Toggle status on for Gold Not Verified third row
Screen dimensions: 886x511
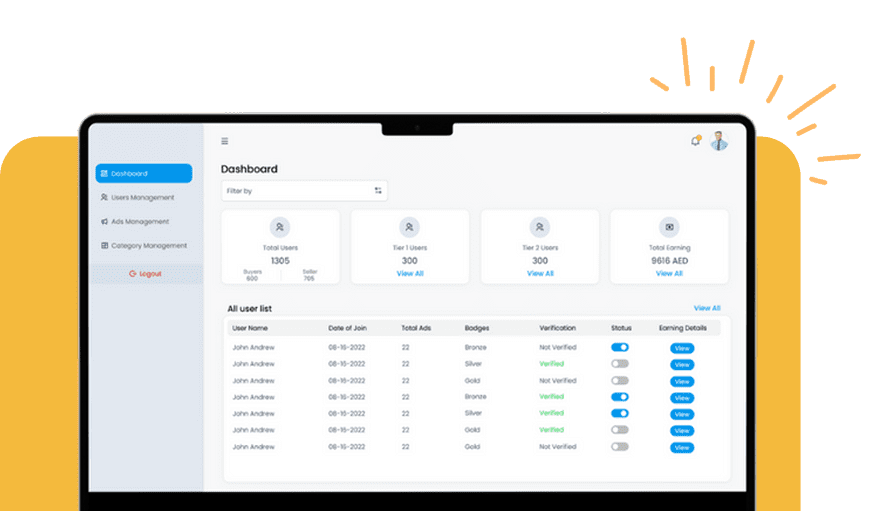point(620,380)
